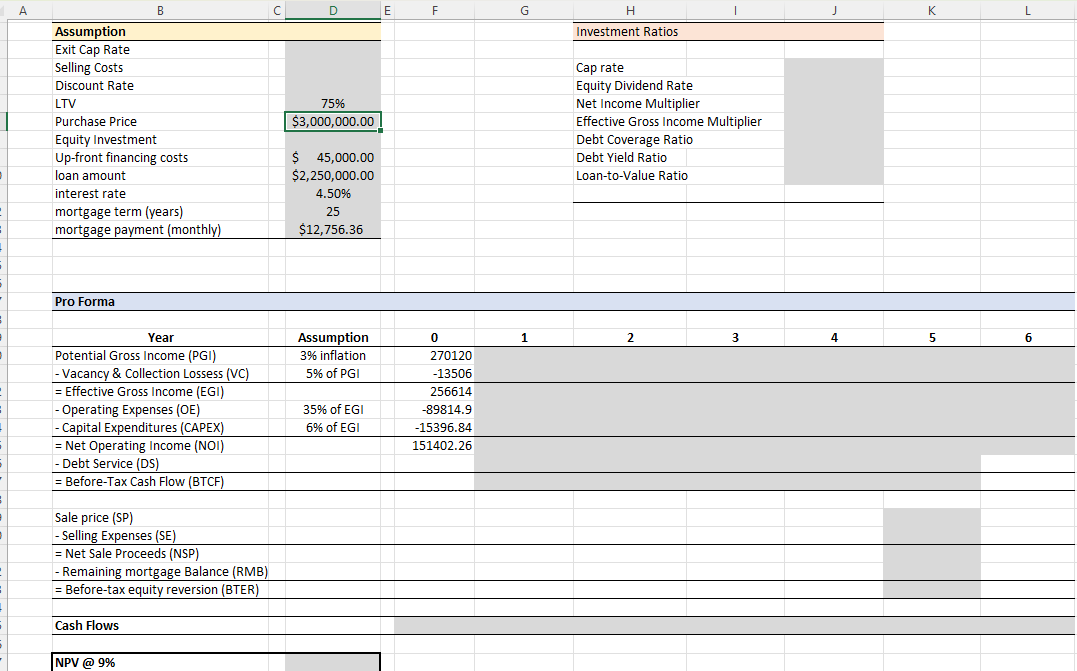
Task: Select CAPEX value -15396.84
Action: point(434,427)
